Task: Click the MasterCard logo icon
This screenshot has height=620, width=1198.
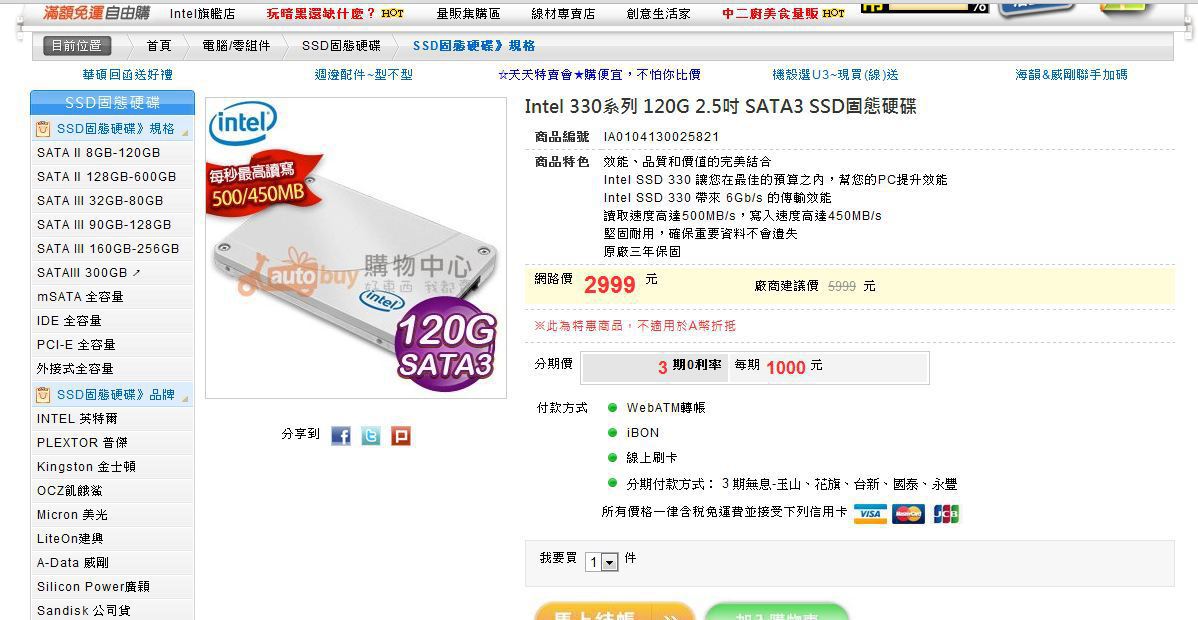Action: coord(908,514)
